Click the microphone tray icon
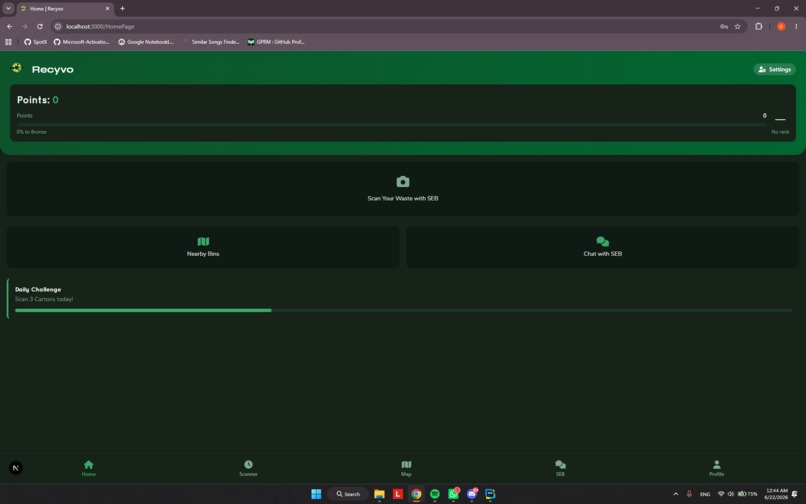Image resolution: width=806 pixels, height=504 pixels. [x=689, y=494]
